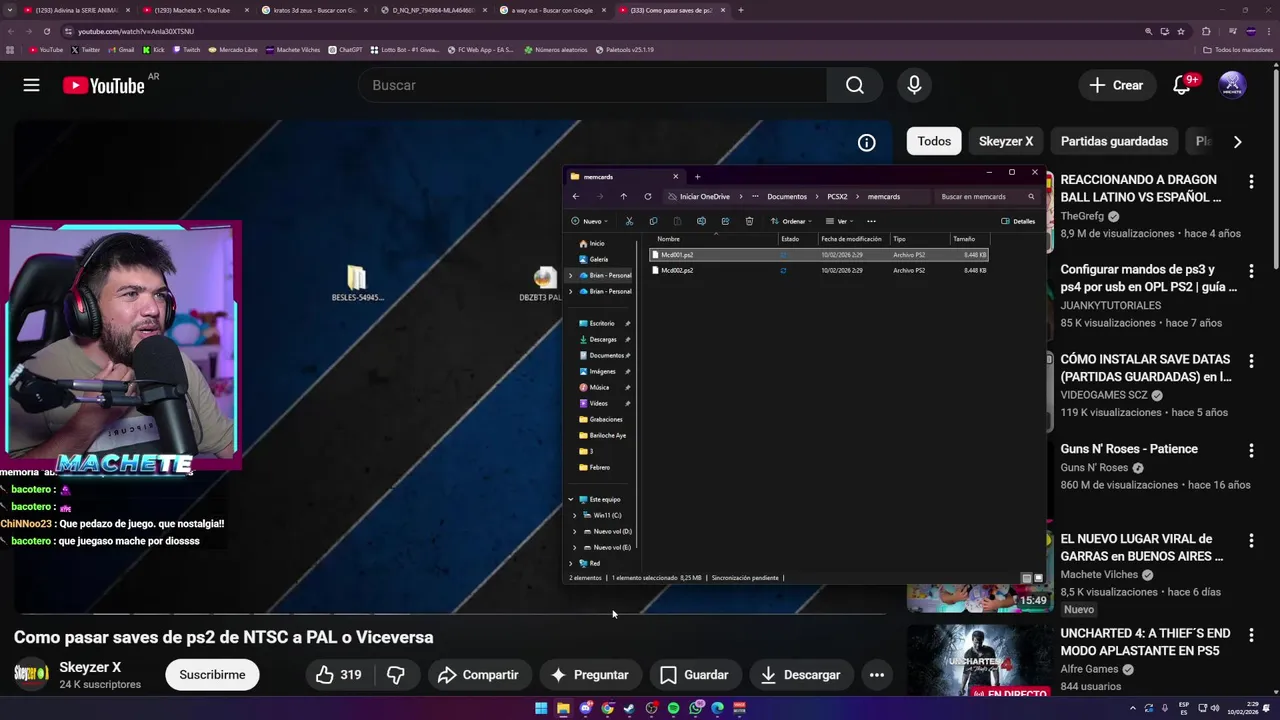1280x720 pixels.
Task: Copy the selected file in Explorer toolbar
Action: (x=653, y=221)
